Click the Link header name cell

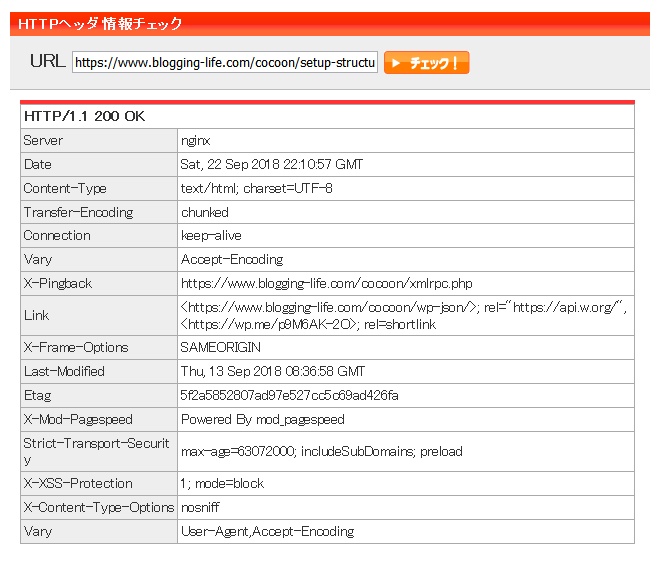tap(99, 316)
